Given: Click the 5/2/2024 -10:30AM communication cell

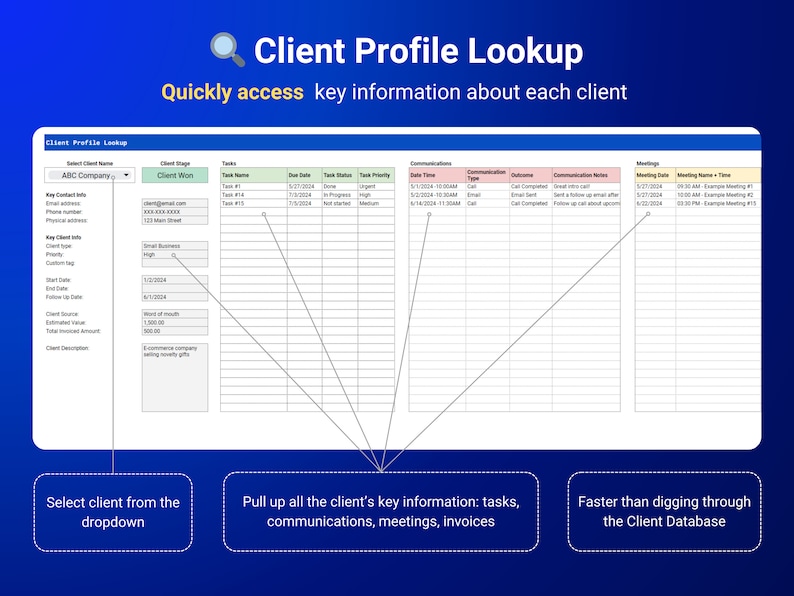Looking at the screenshot, I should coord(437,195).
